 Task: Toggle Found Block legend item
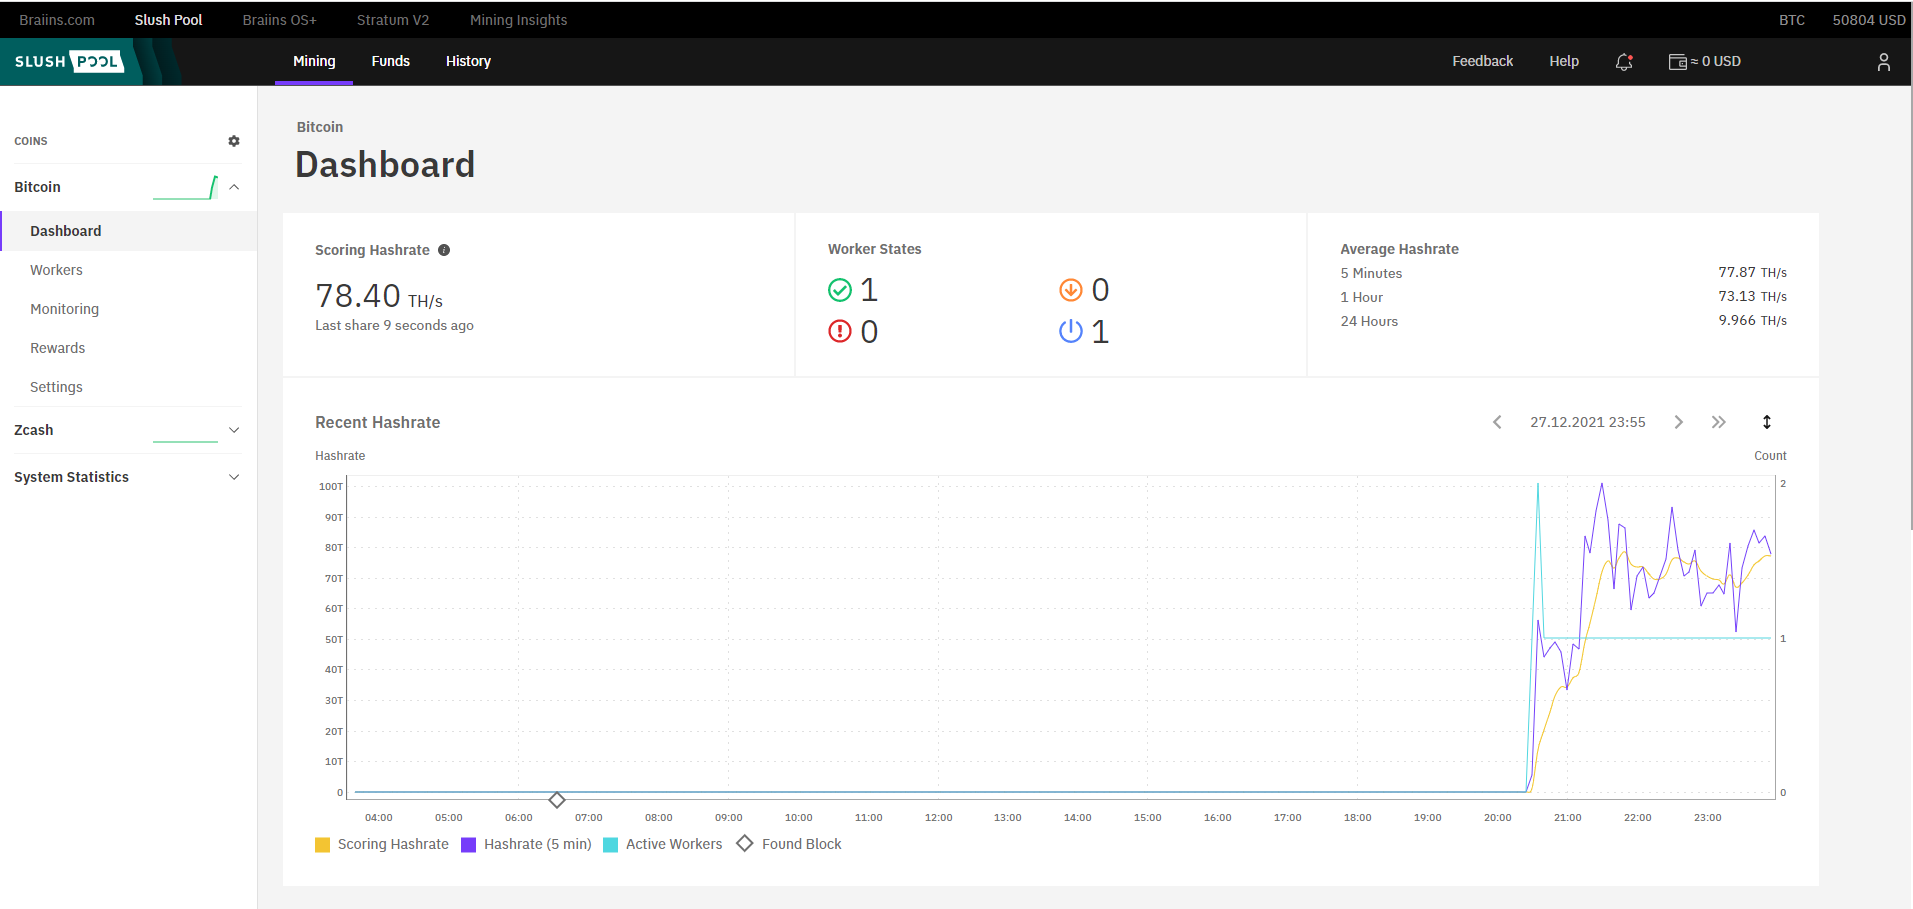[789, 844]
